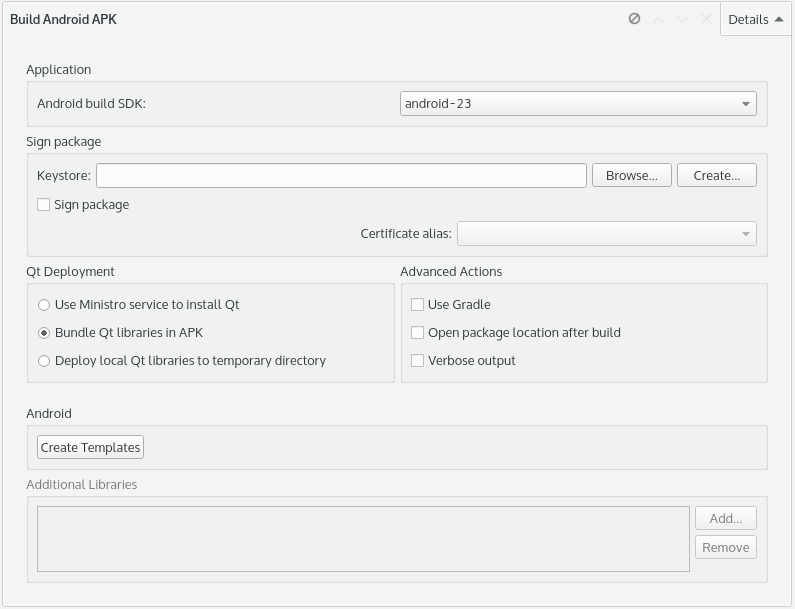Select Bundle Qt libraries in APK

coord(44,333)
